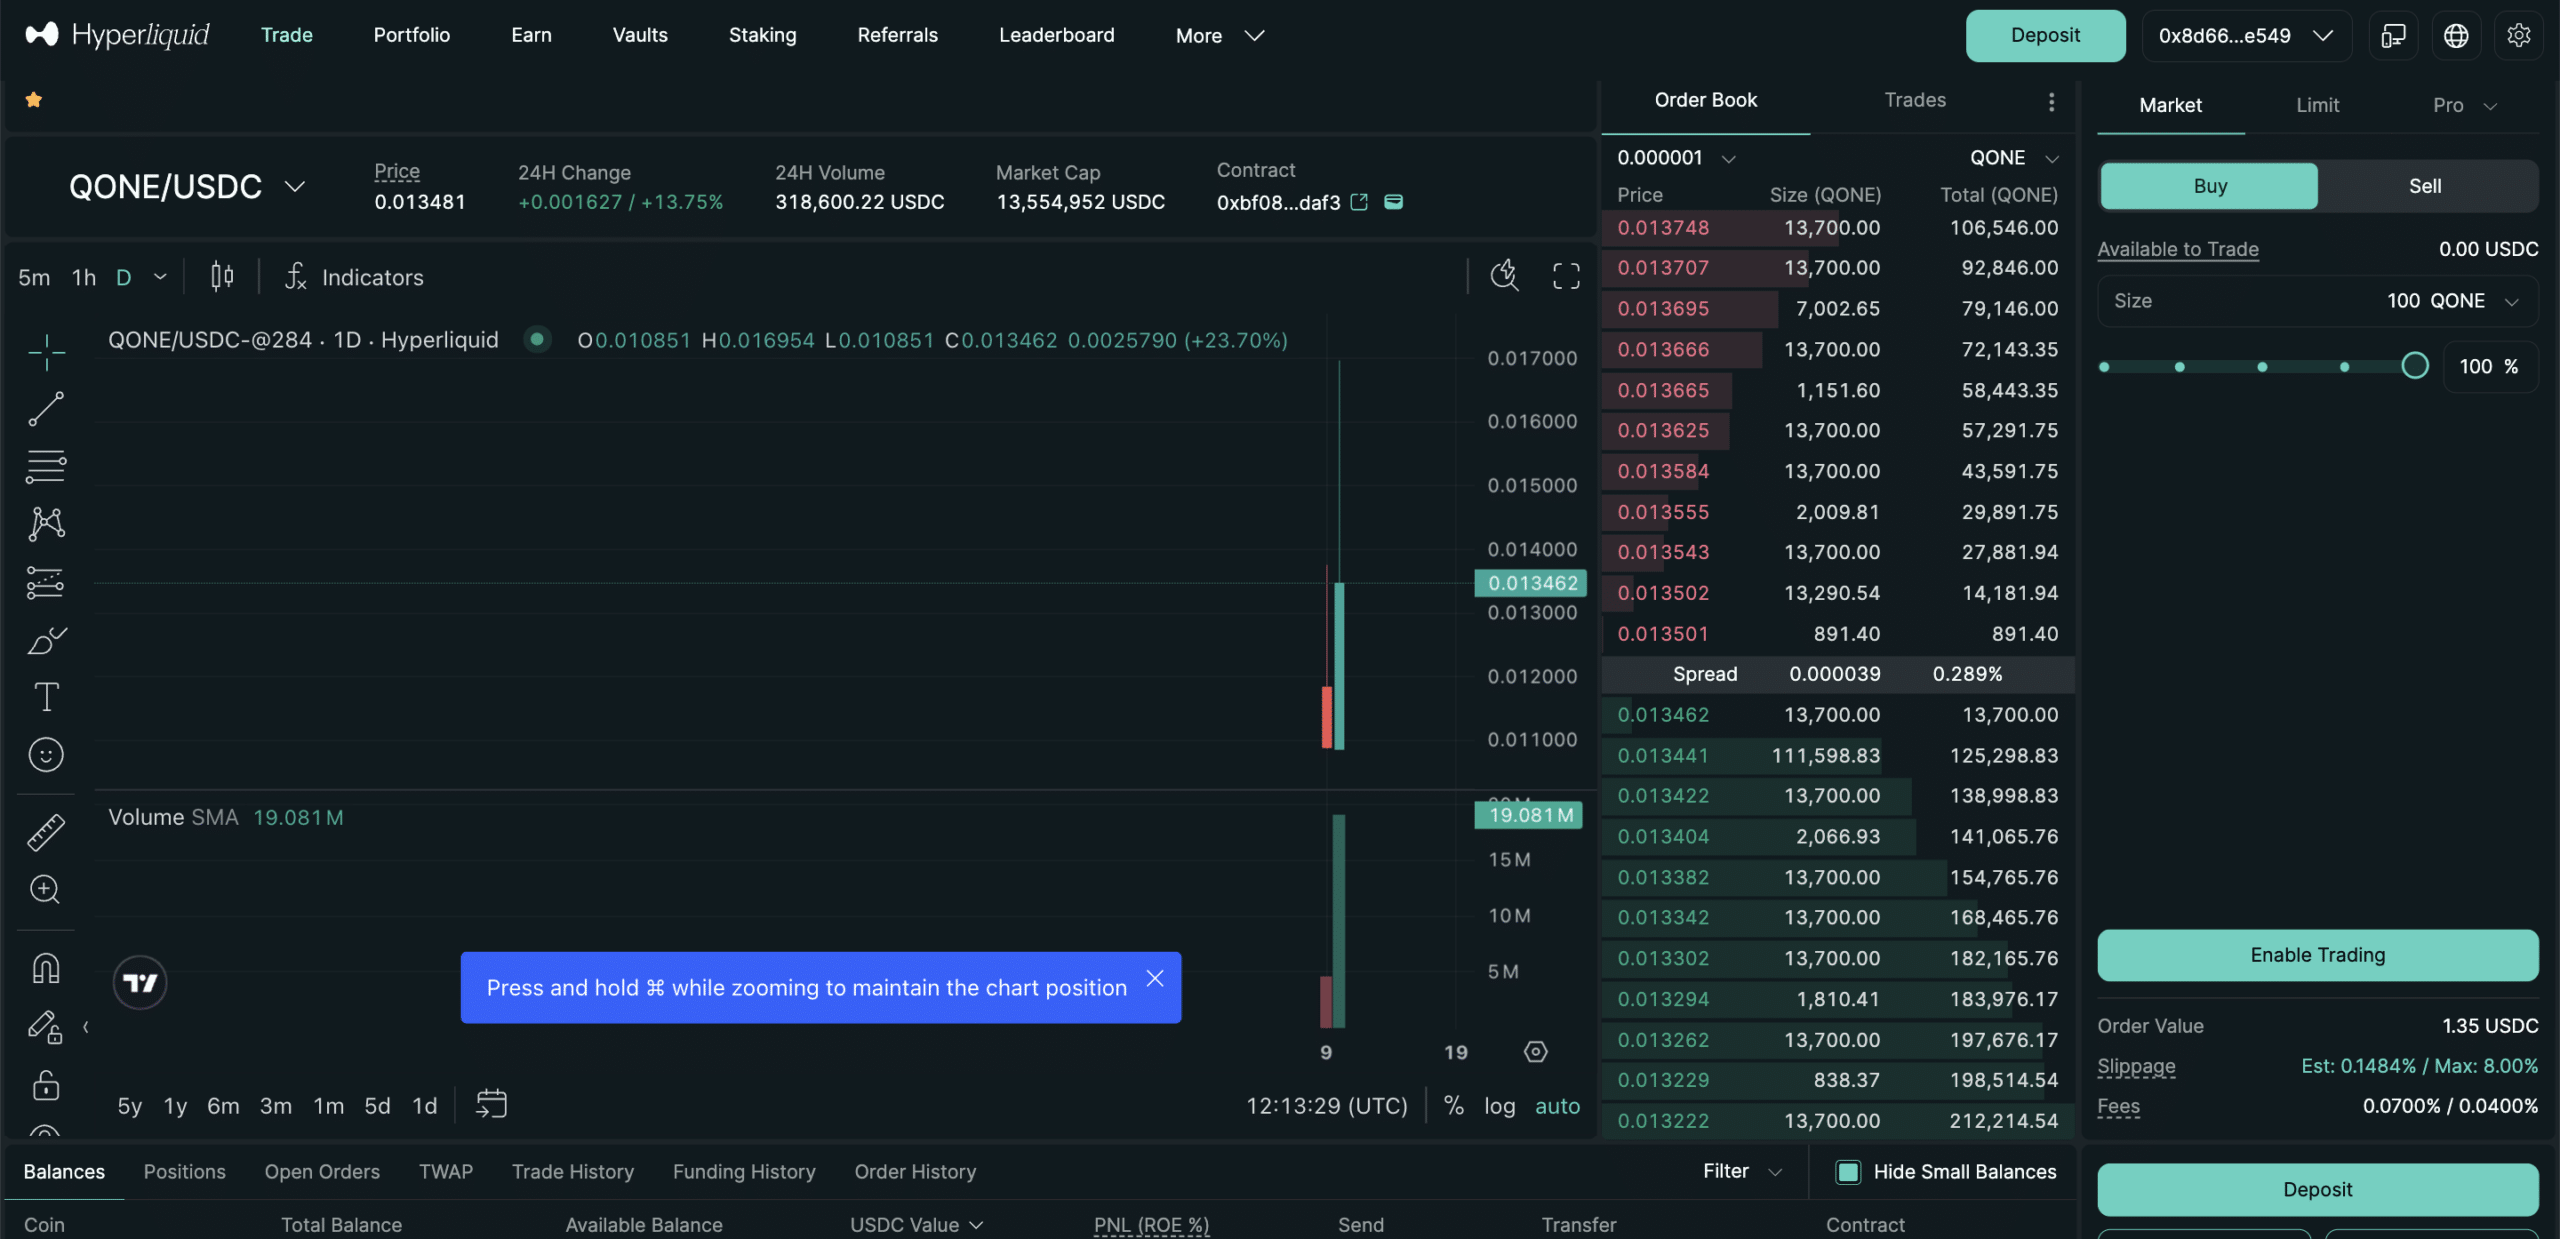Image resolution: width=2560 pixels, height=1239 pixels.
Task: Expand the QONE/USDC pair selector
Action: 187,186
